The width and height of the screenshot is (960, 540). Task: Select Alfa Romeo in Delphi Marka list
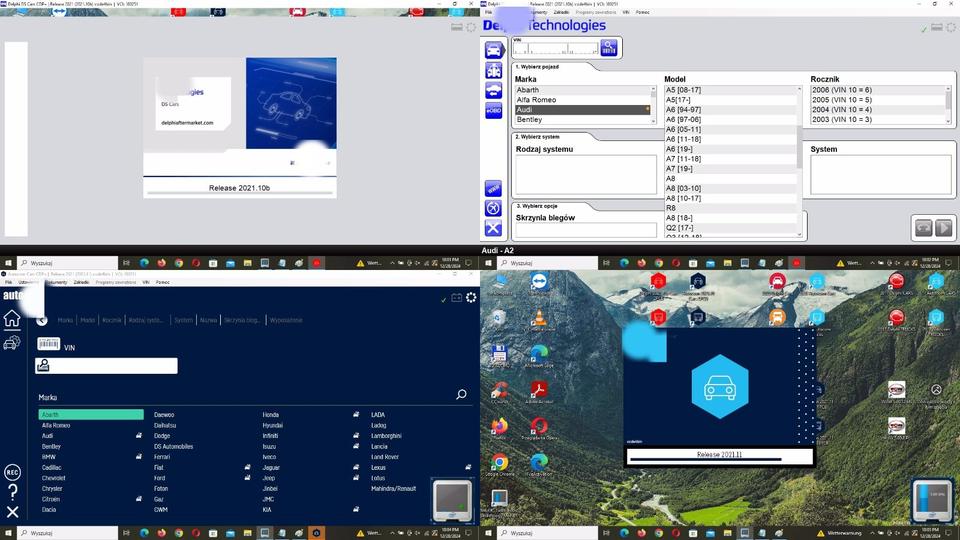coord(582,100)
